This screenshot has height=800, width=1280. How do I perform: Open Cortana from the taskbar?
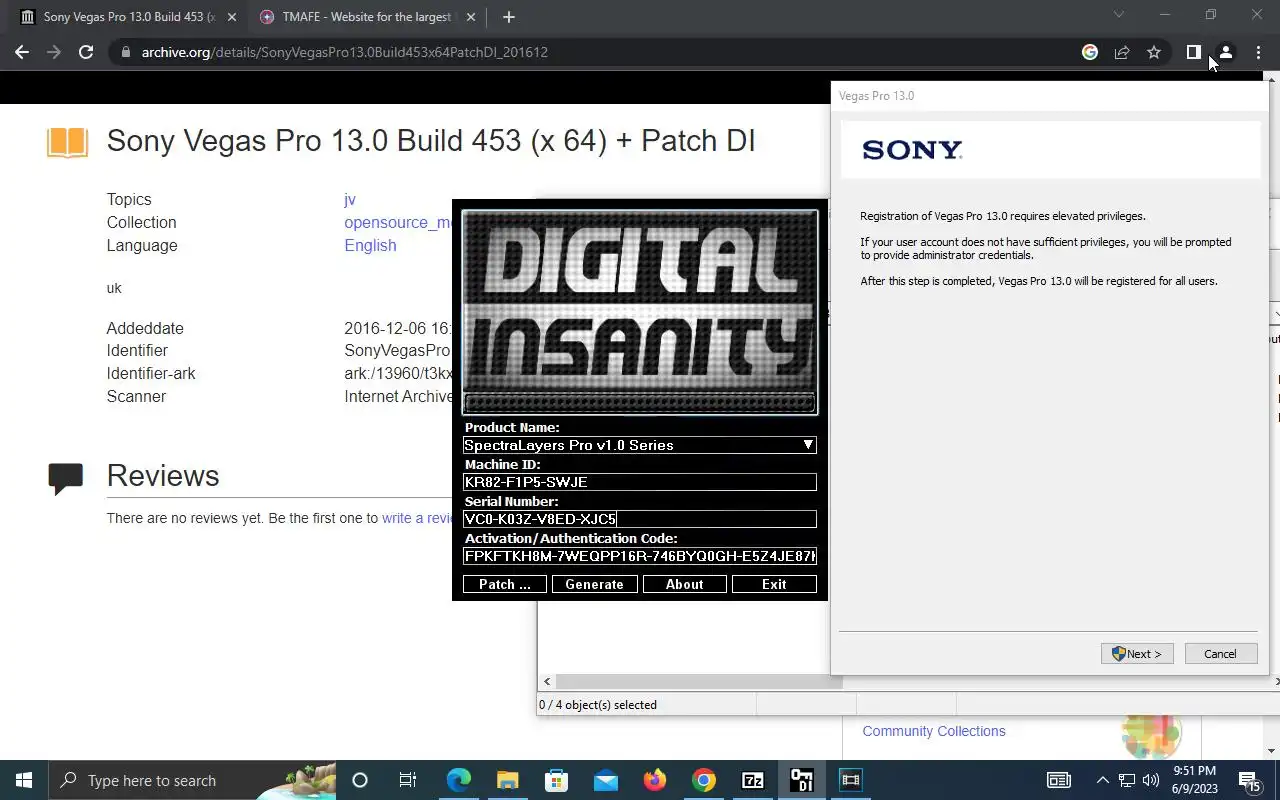click(360, 780)
